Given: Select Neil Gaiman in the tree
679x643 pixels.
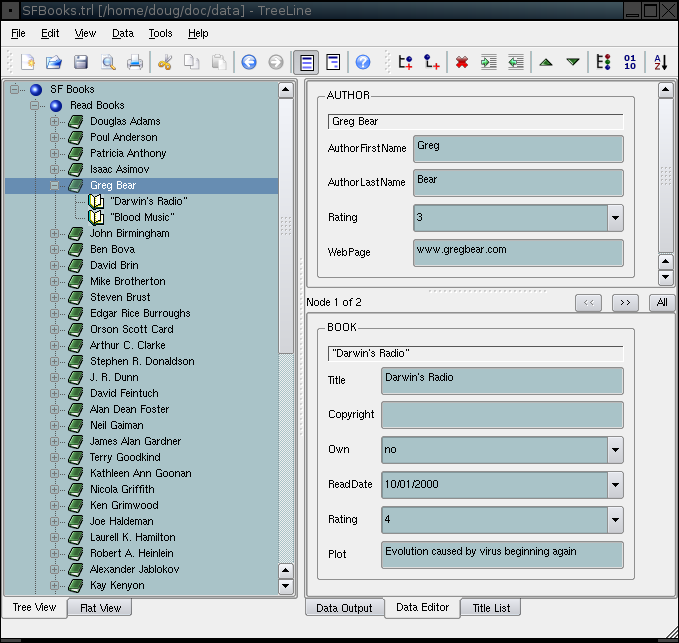Looking at the screenshot, I should [116, 426].
